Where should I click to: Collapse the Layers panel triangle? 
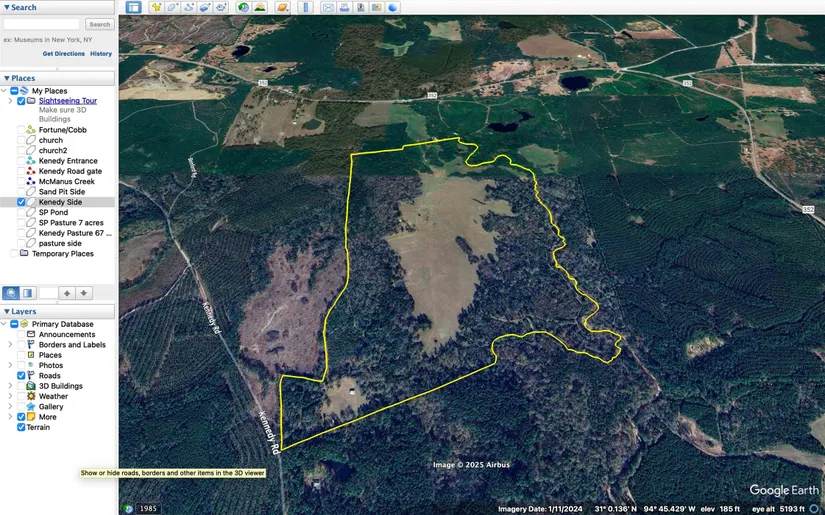[x=6, y=311]
